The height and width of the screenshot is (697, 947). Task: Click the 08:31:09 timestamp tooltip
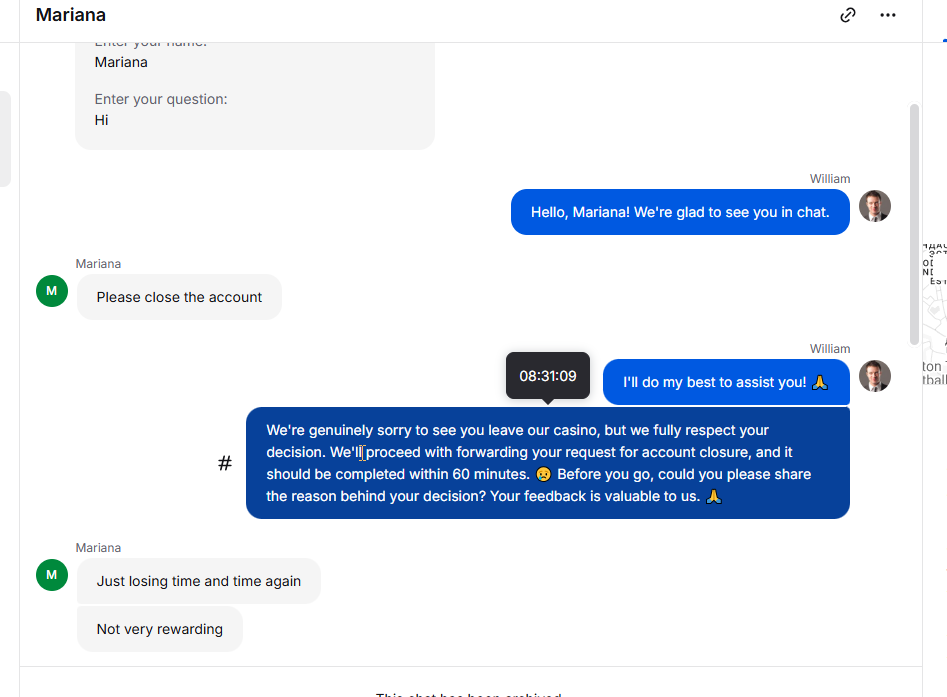click(x=548, y=376)
